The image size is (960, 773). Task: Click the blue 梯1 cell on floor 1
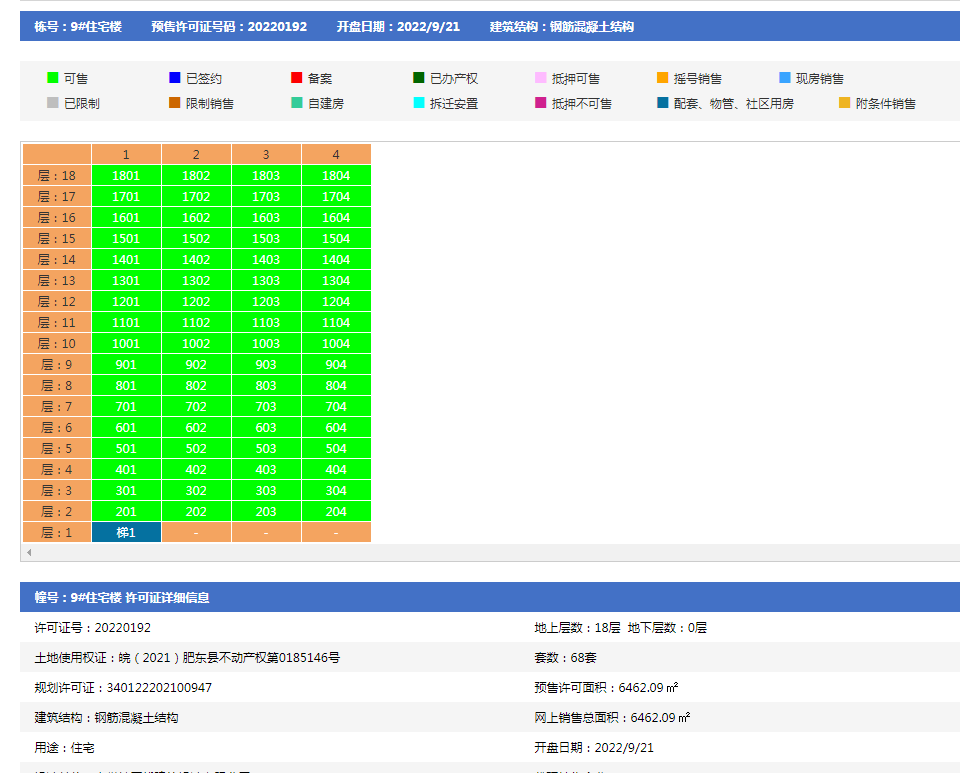126,532
